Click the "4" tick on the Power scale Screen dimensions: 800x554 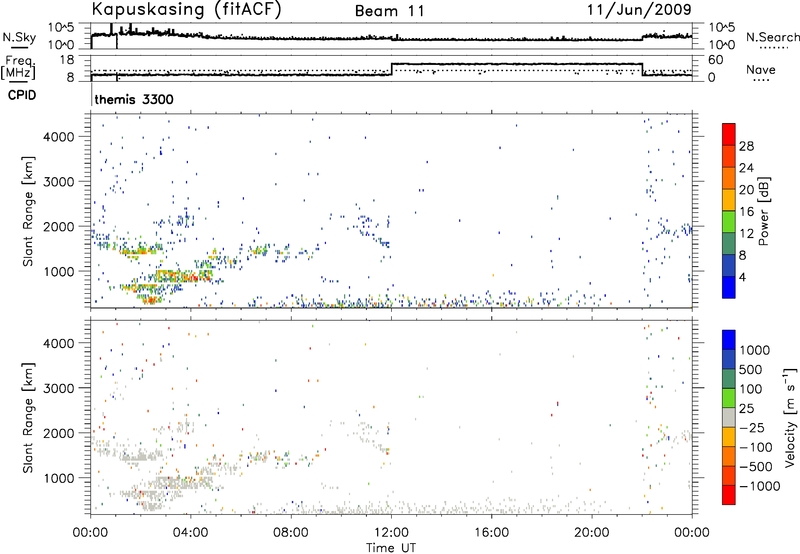point(743,277)
